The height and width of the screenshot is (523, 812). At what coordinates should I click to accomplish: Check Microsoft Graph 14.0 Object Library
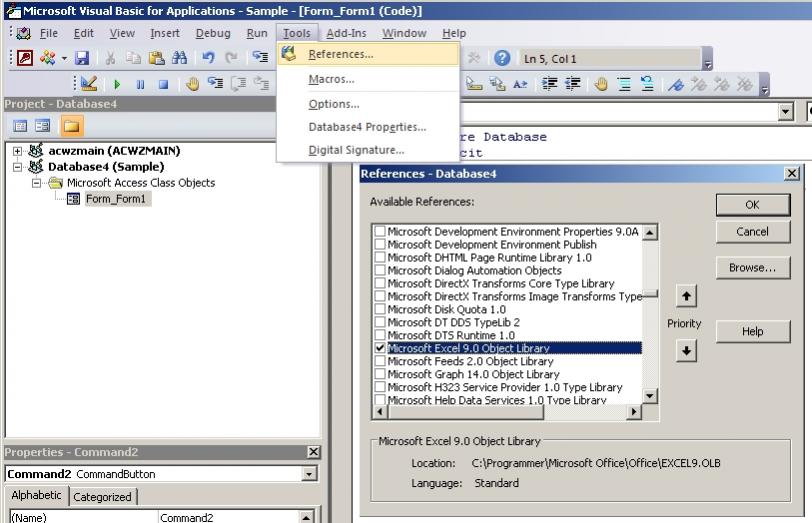pyautogui.click(x=380, y=374)
